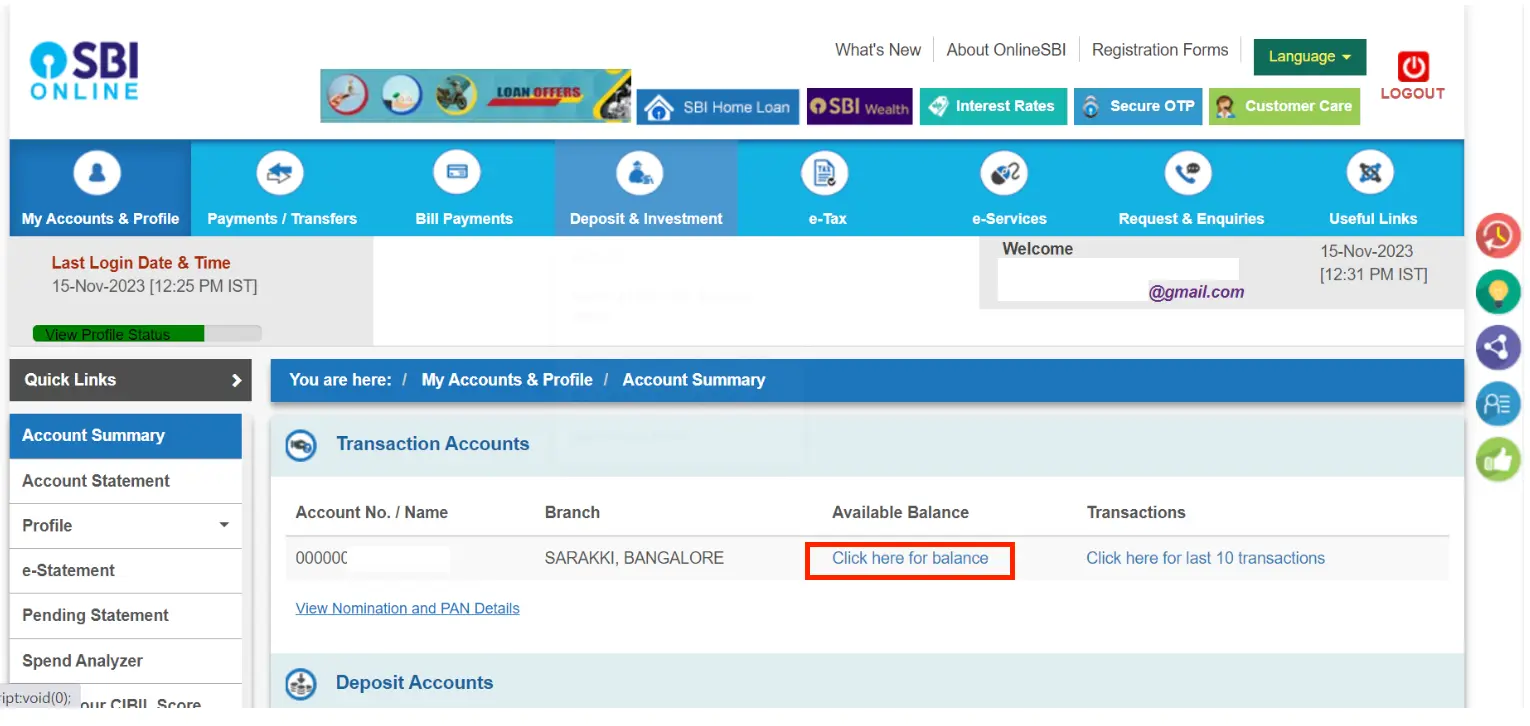The image size is (1530, 726).
Task: Click the red clock side icon
Action: click(x=1498, y=236)
